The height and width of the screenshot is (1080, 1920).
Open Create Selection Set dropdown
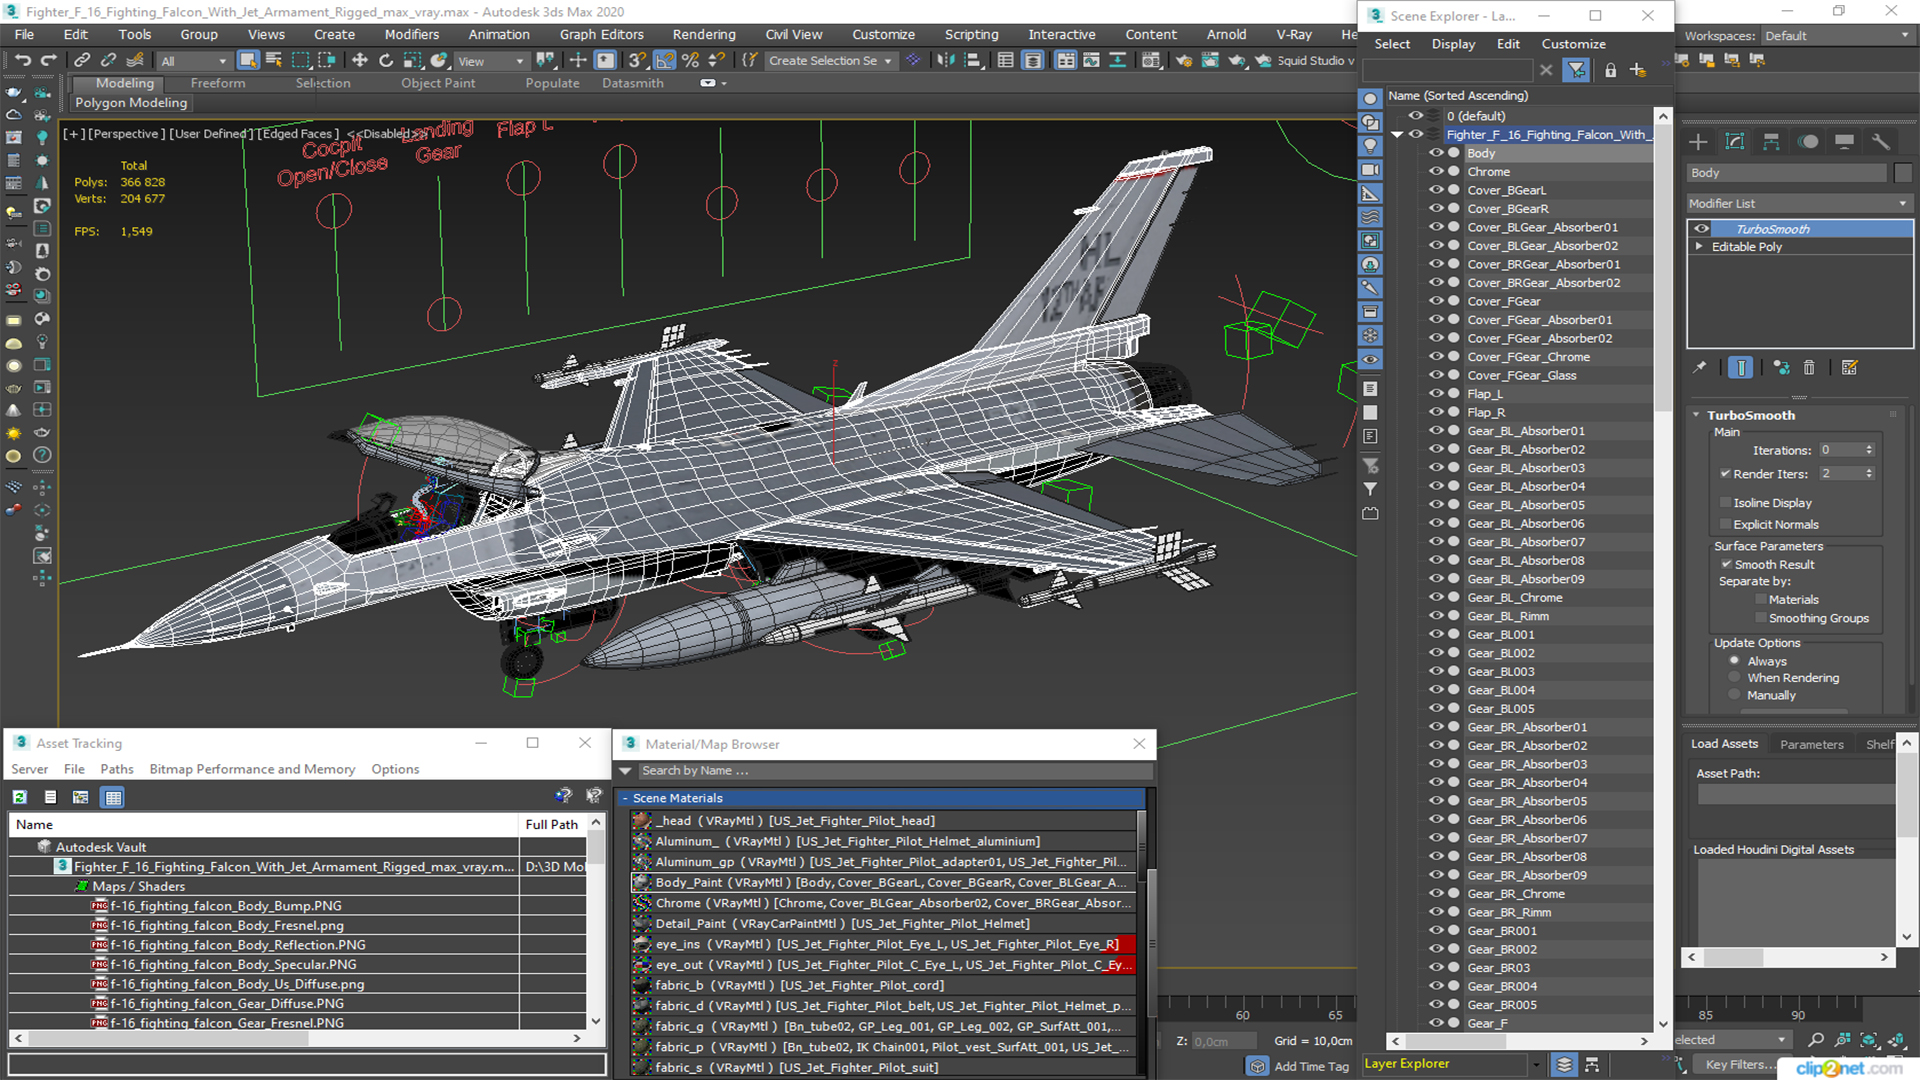coord(830,61)
